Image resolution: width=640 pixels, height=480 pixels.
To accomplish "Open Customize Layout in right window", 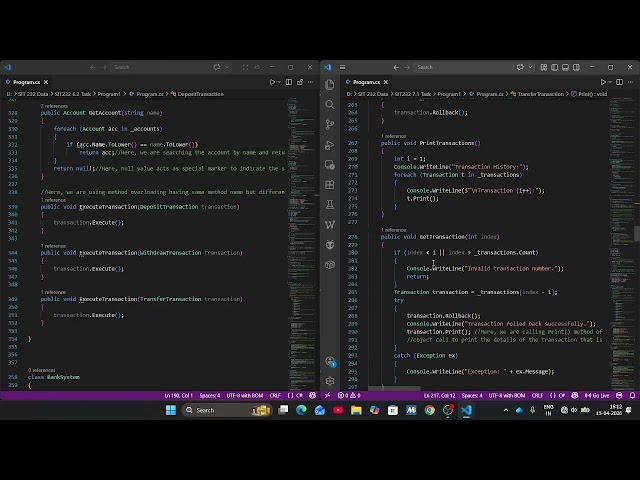I will [544, 67].
